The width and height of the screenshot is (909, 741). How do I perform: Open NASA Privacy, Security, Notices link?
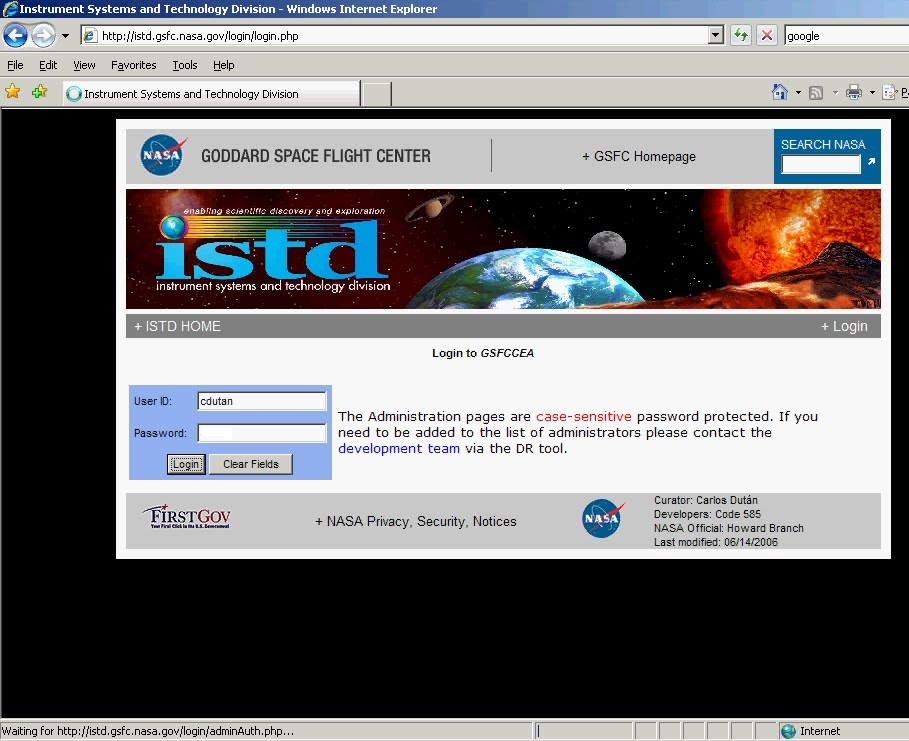(416, 521)
